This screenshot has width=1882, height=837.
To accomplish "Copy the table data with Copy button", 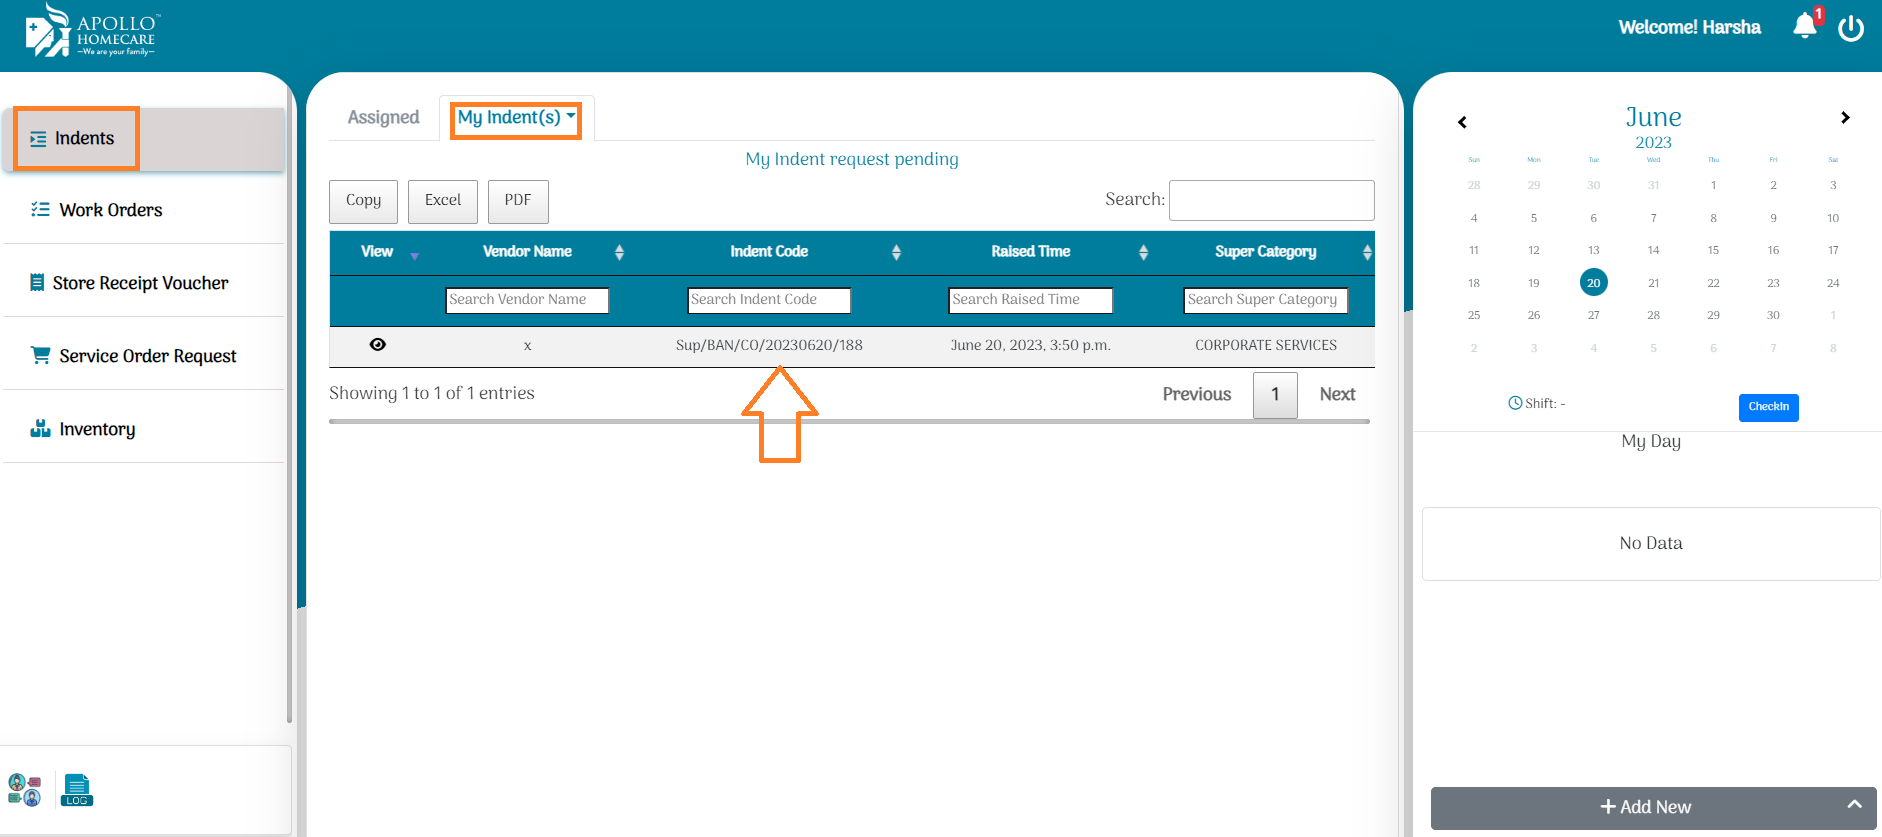I will [x=363, y=201].
